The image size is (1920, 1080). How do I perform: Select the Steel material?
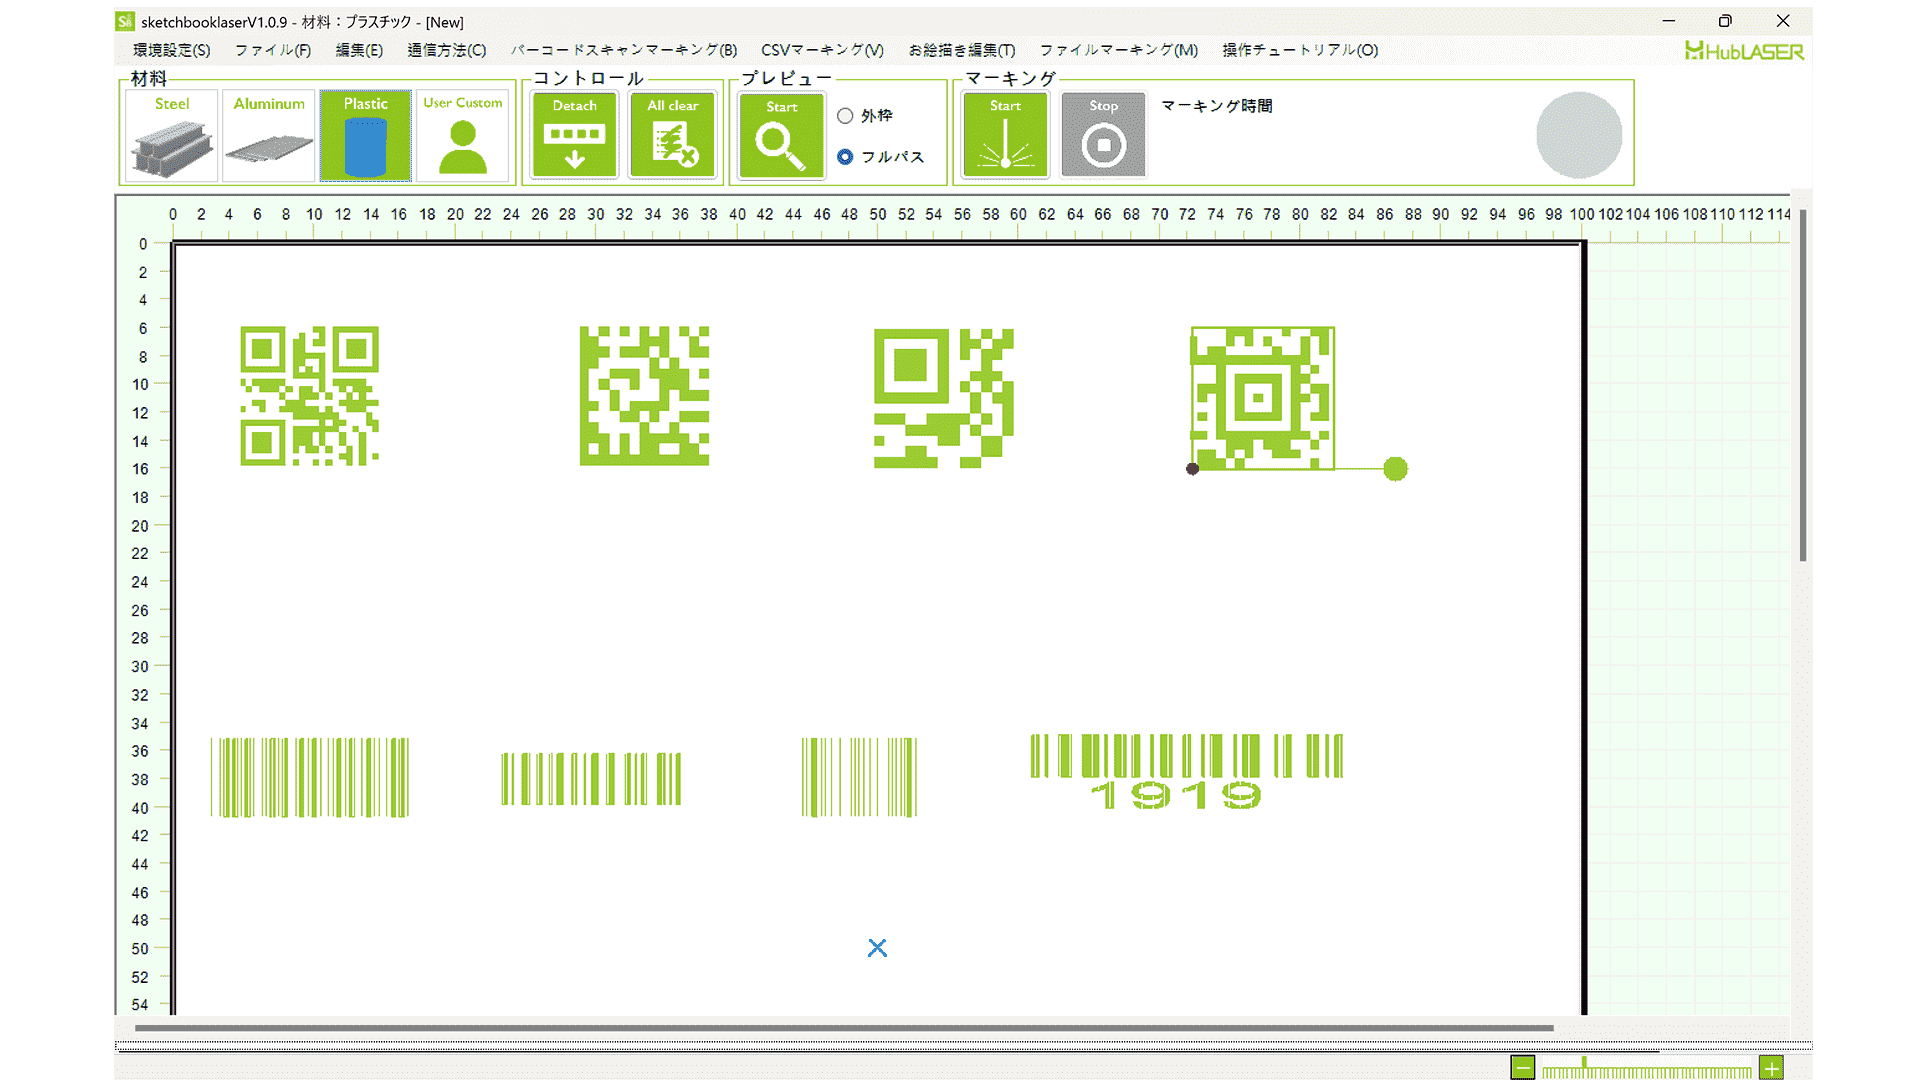[x=172, y=135]
